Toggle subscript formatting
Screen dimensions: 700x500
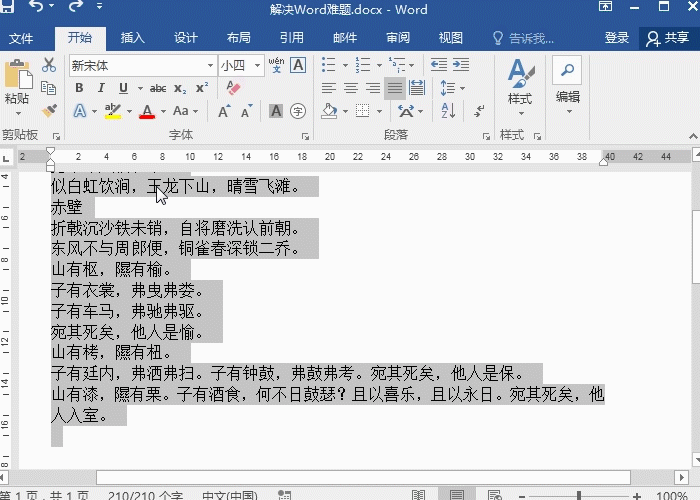click(180, 88)
